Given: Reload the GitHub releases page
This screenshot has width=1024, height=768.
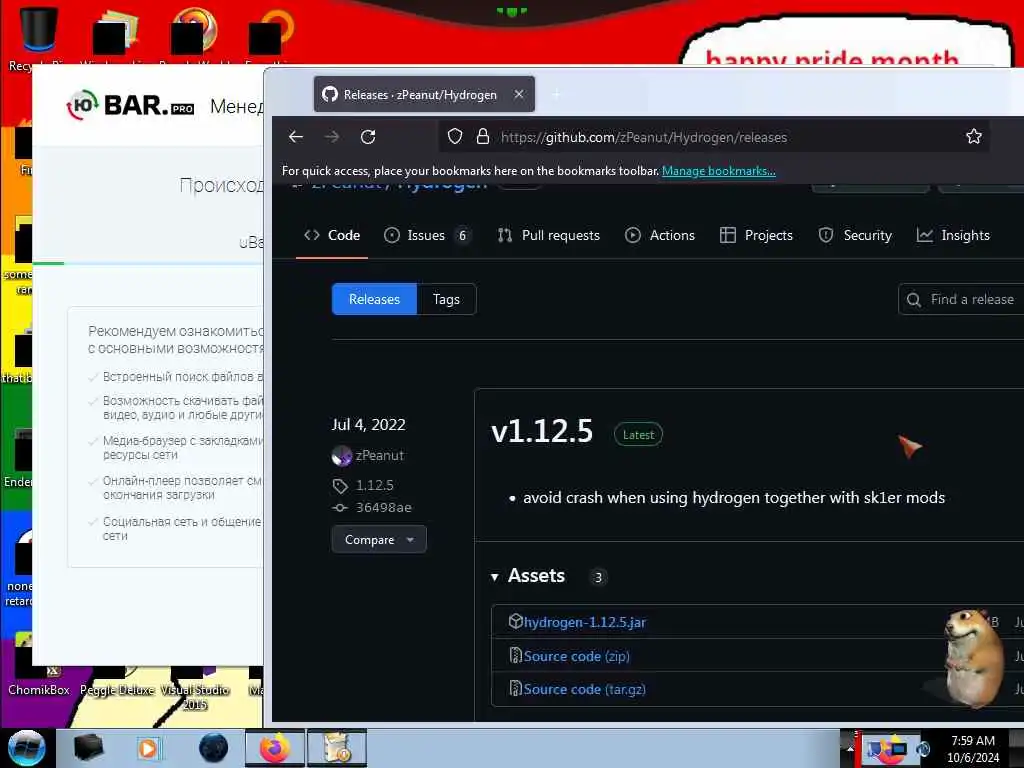Looking at the screenshot, I should tap(368, 136).
